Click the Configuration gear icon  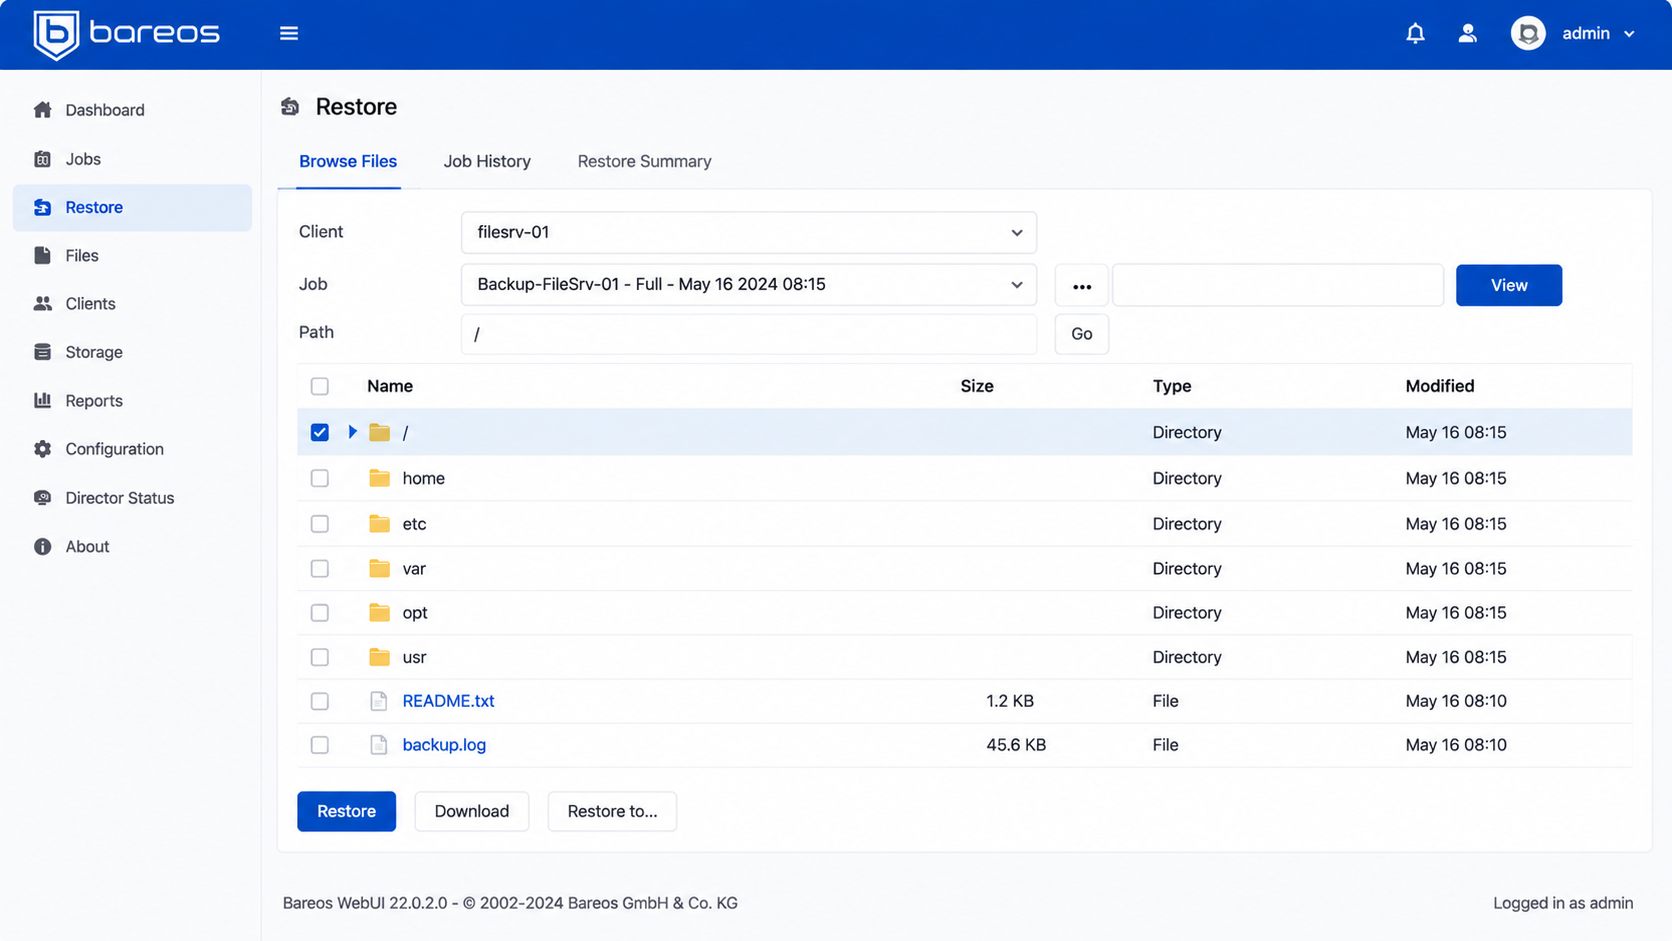coord(42,449)
